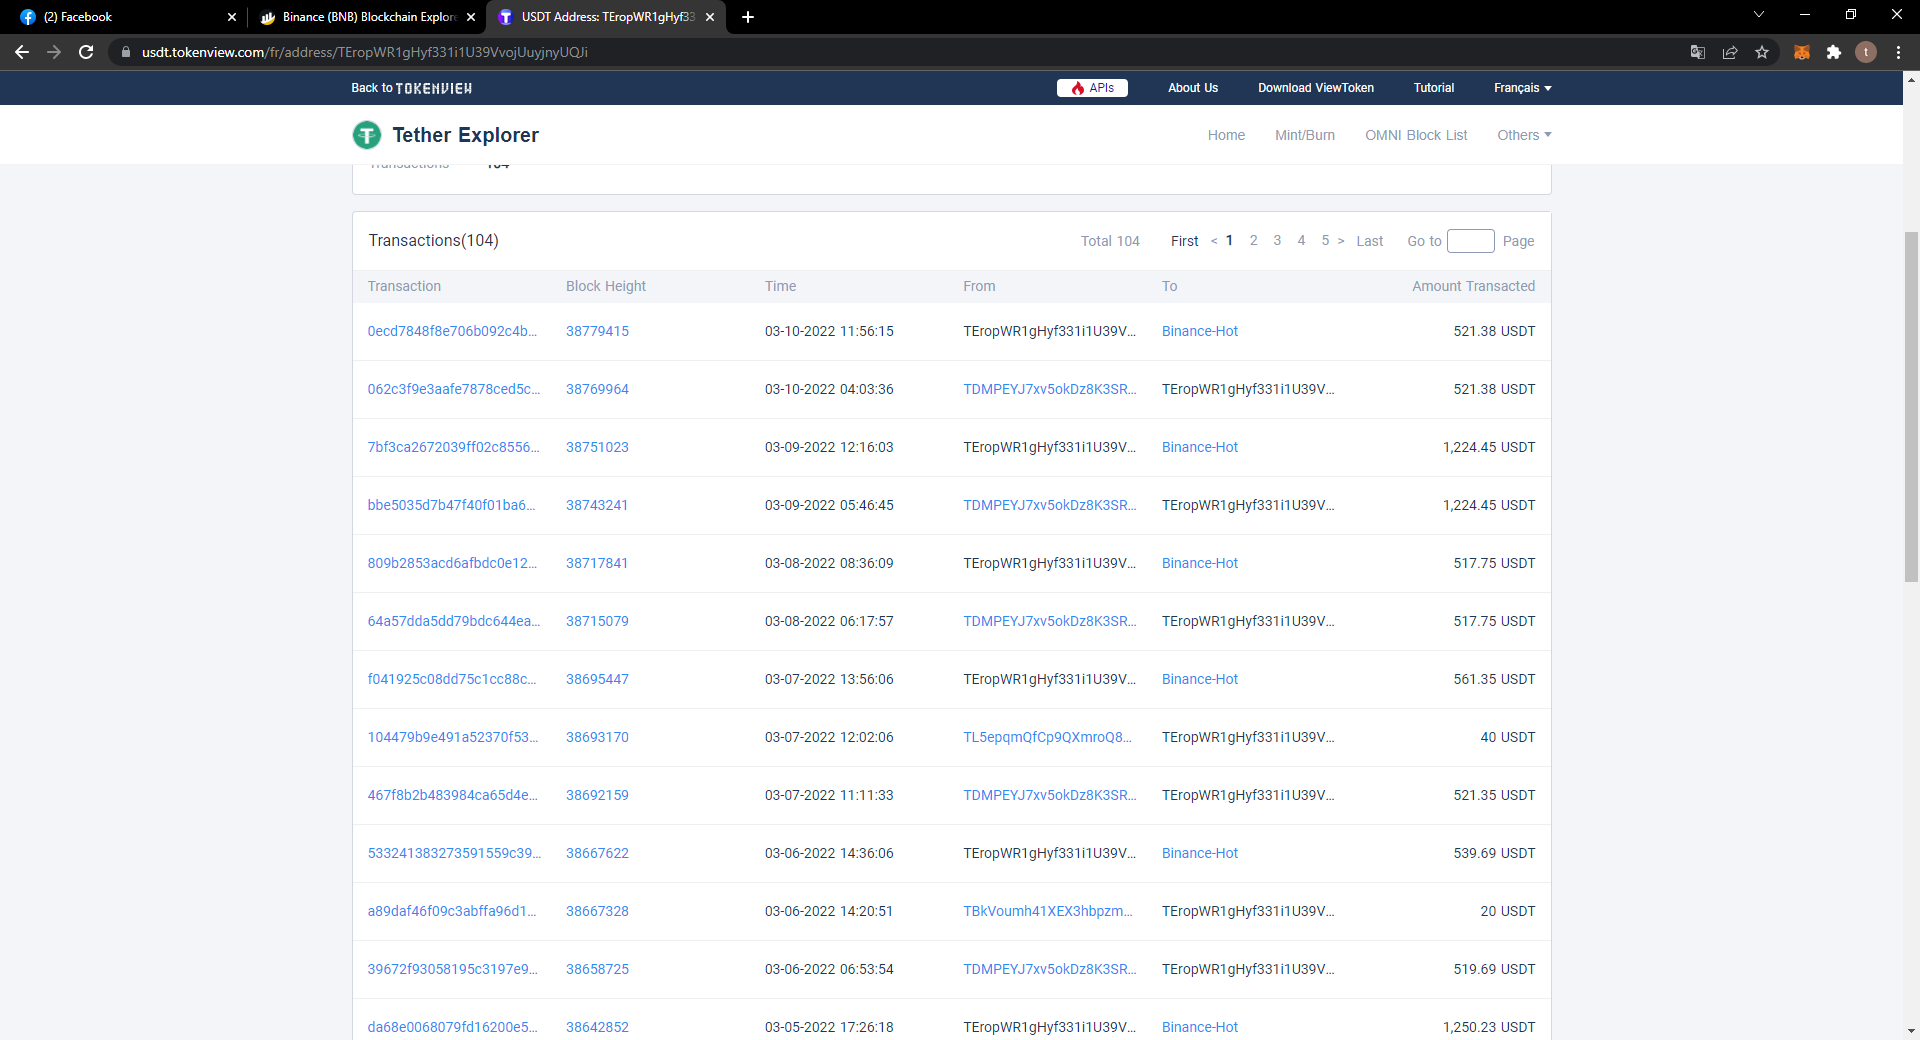
Task: Open Binance-Hot on 521.38 USDT row
Action: click(1200, 331)
